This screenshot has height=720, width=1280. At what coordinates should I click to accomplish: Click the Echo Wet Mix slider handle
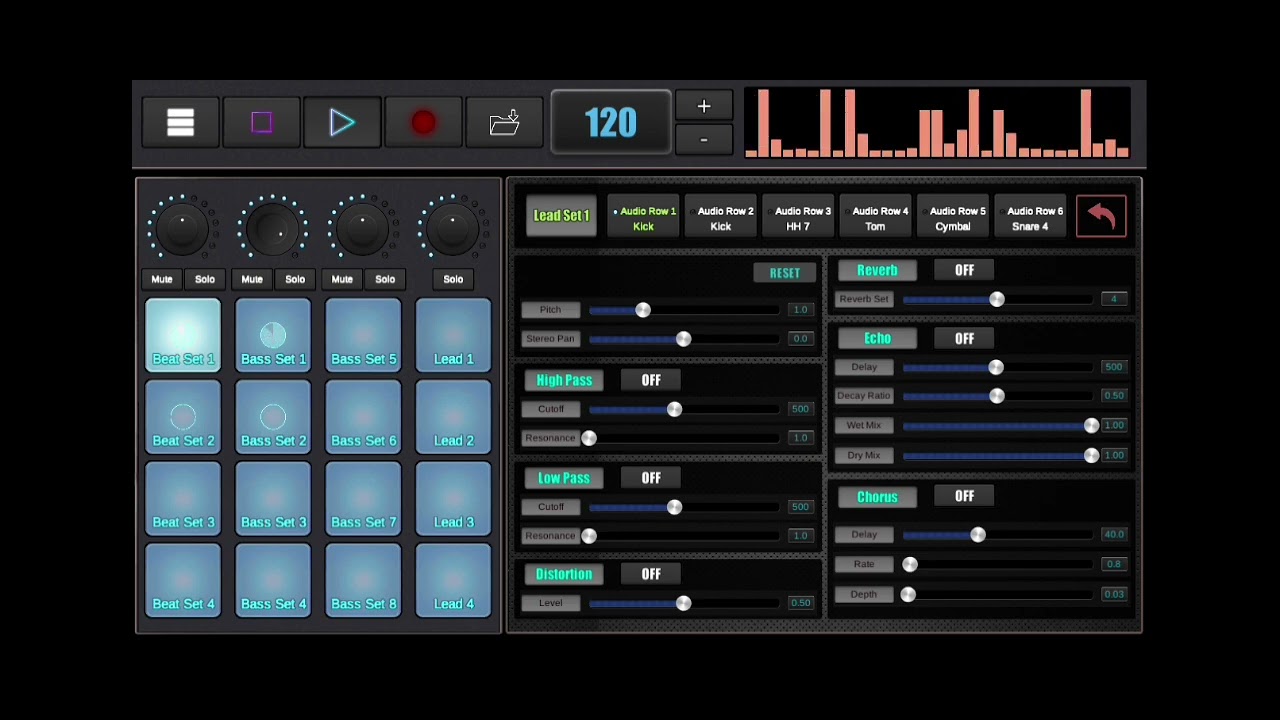[x=1091, y=425]
